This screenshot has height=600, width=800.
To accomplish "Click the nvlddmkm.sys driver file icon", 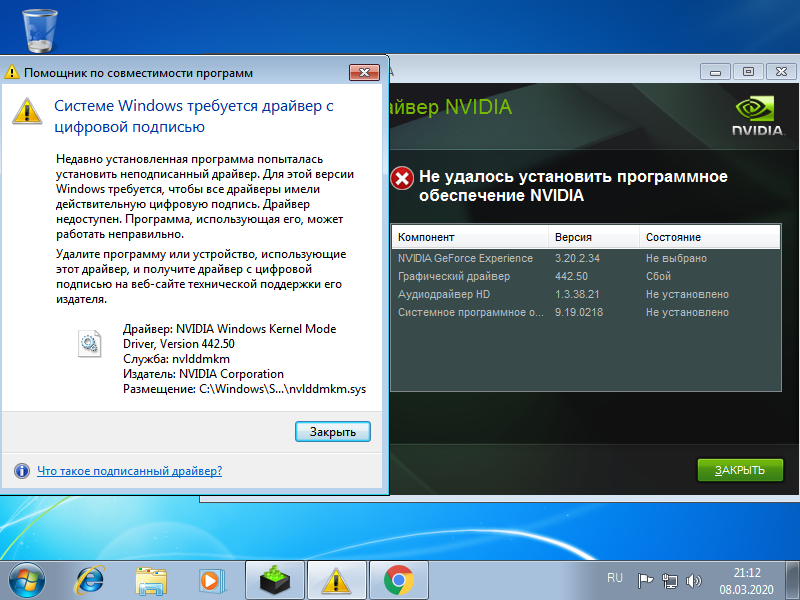I will (x=89, y=343).
